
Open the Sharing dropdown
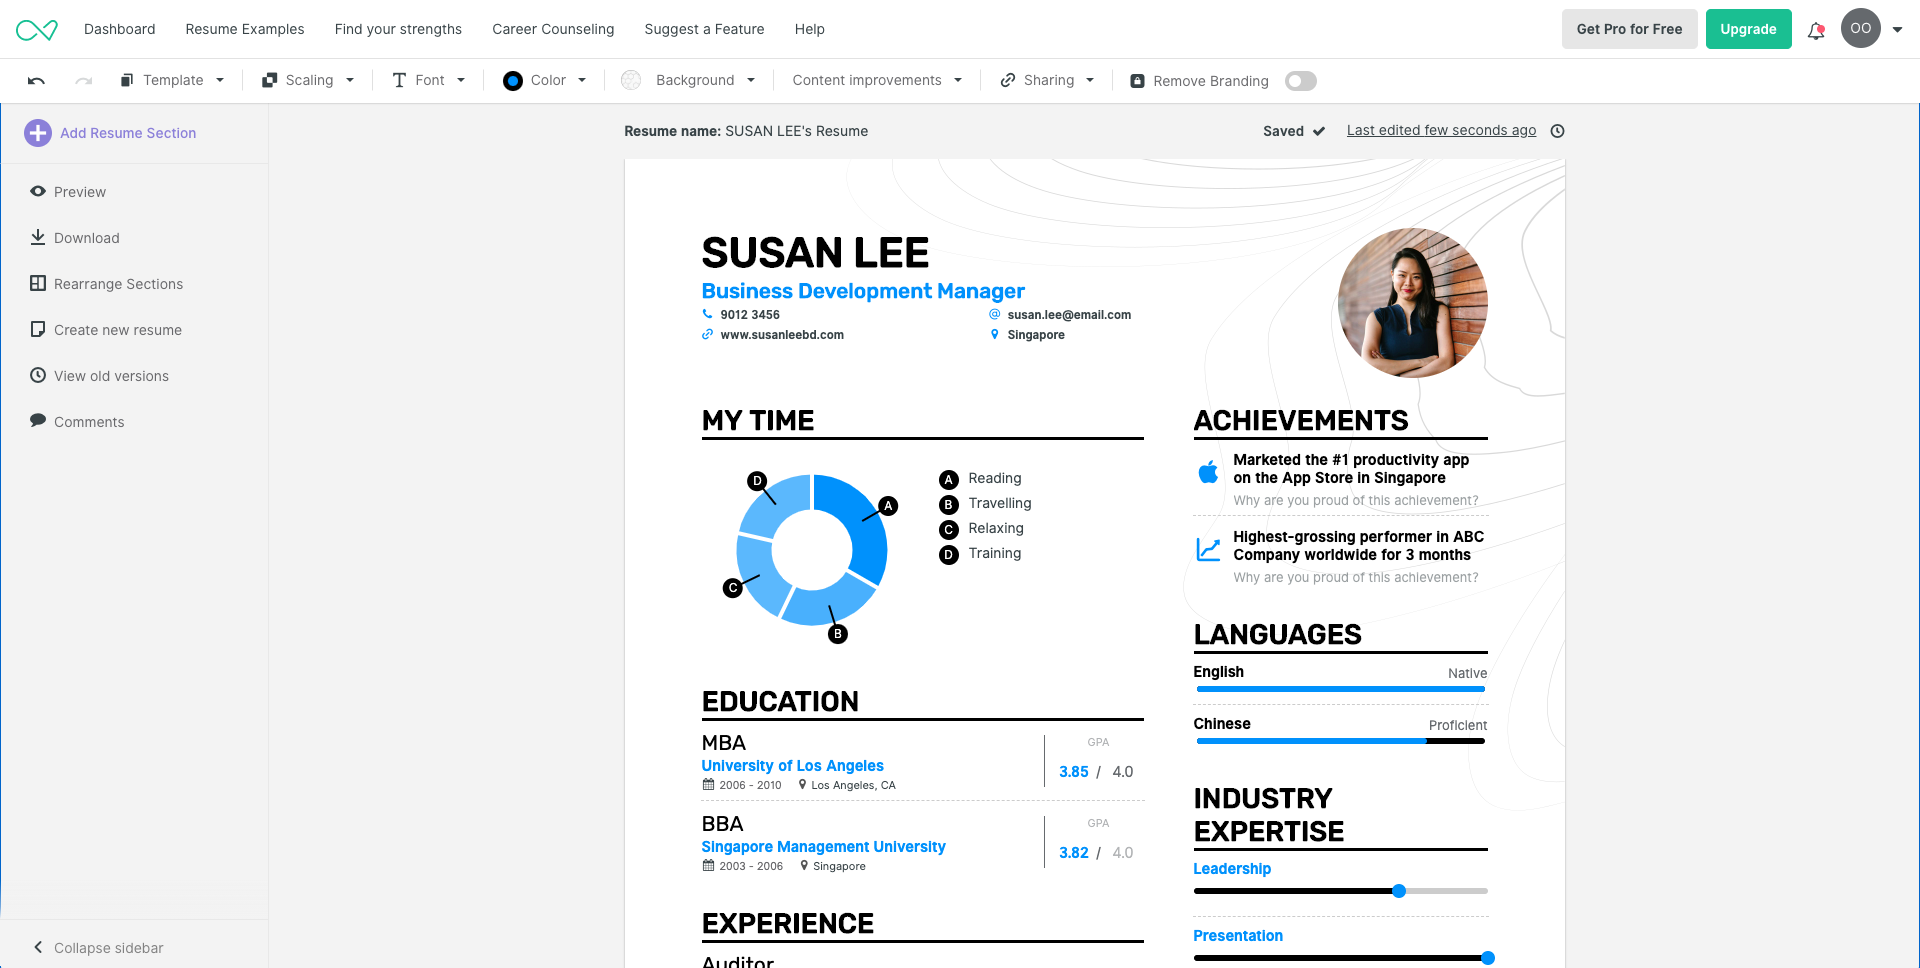(x=1047, y=81)
